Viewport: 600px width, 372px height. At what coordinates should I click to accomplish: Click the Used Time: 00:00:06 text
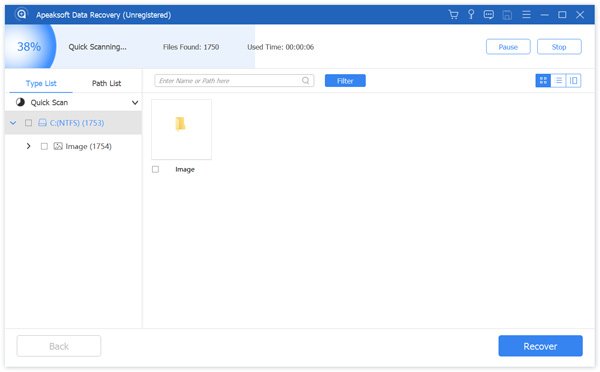[x=280, y=47]
